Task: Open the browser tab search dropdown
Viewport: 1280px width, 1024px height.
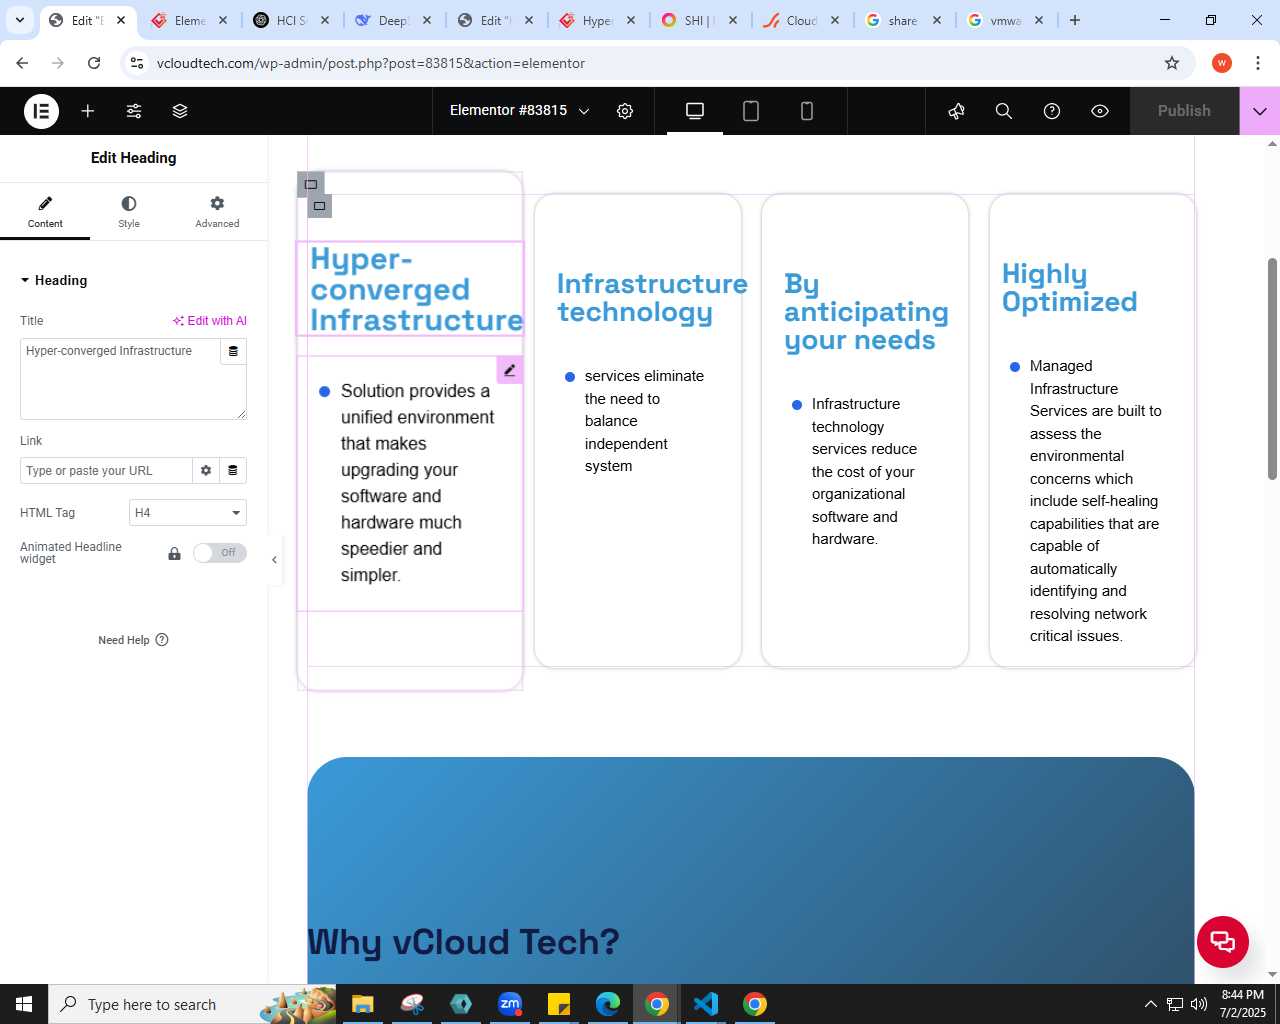Action: click(x=19, y=20)
